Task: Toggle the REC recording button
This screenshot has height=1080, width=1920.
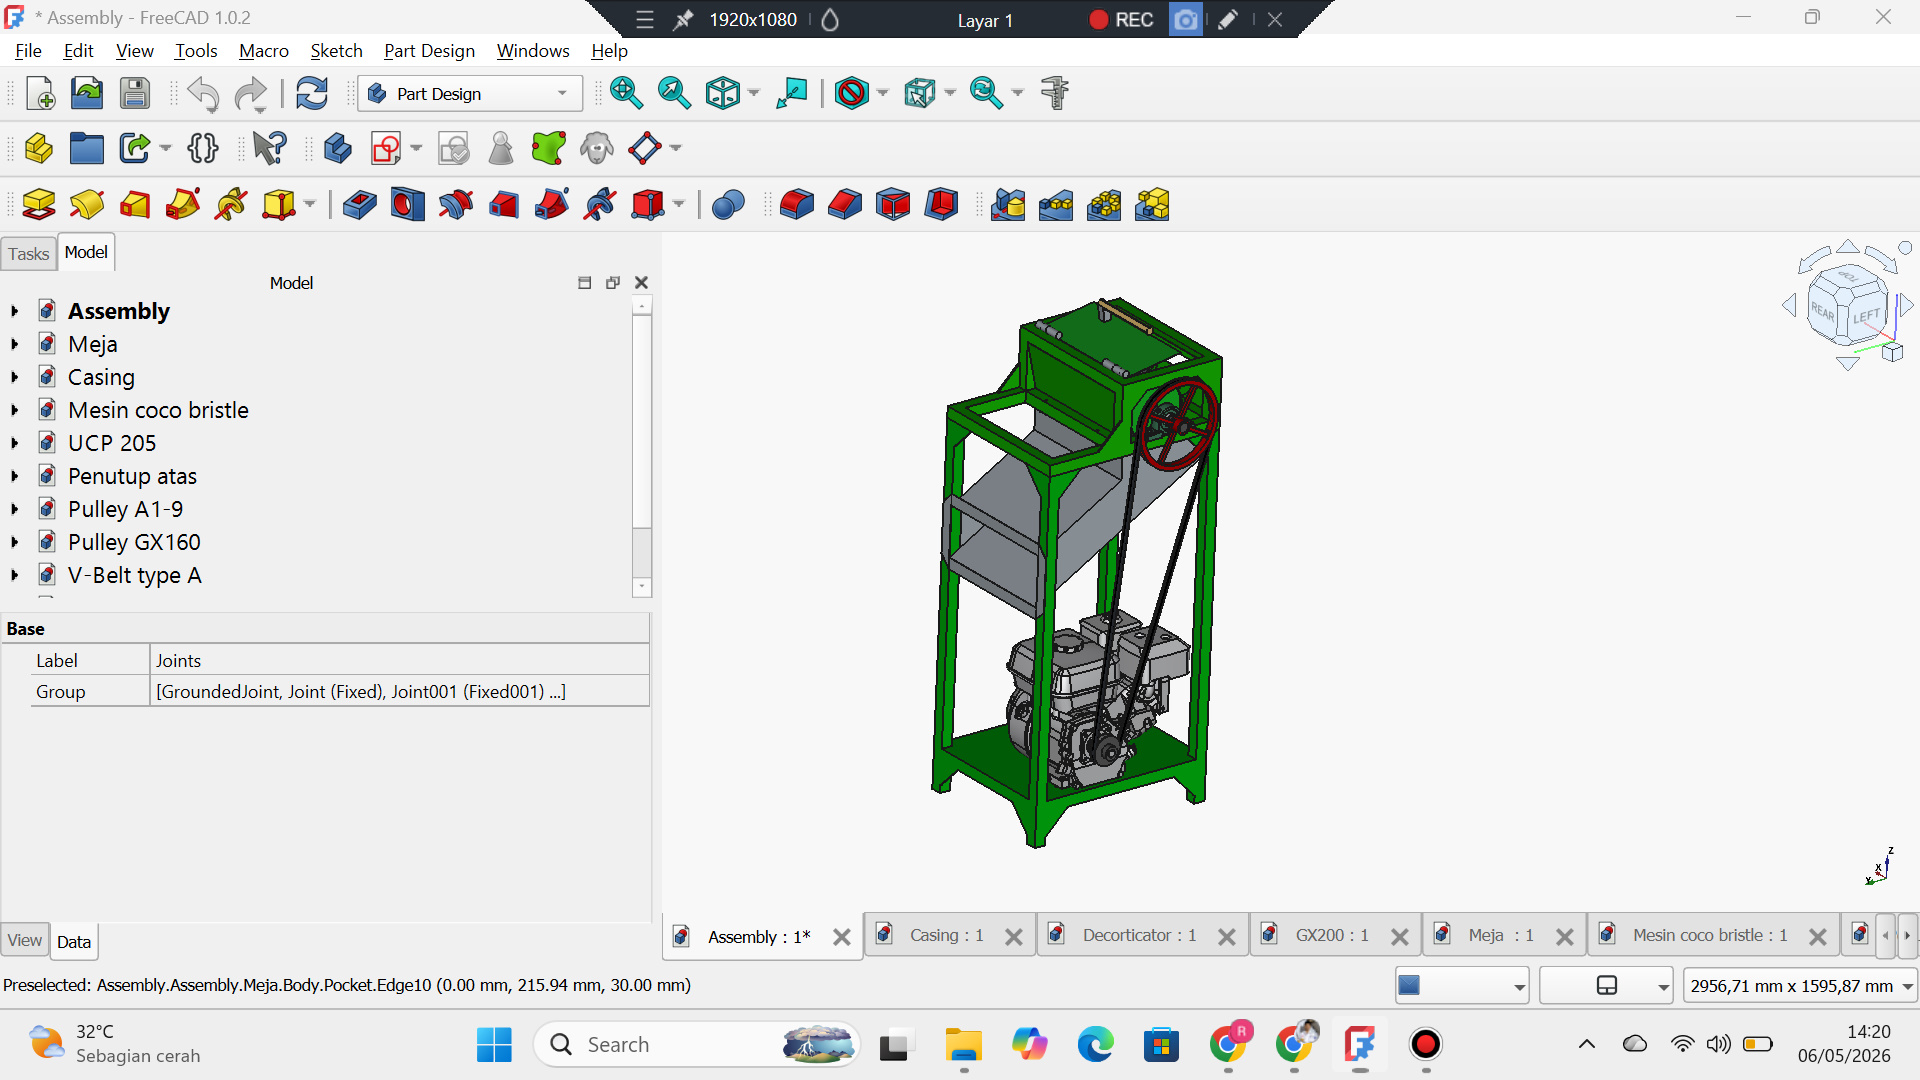Action: click(1121, 20)
